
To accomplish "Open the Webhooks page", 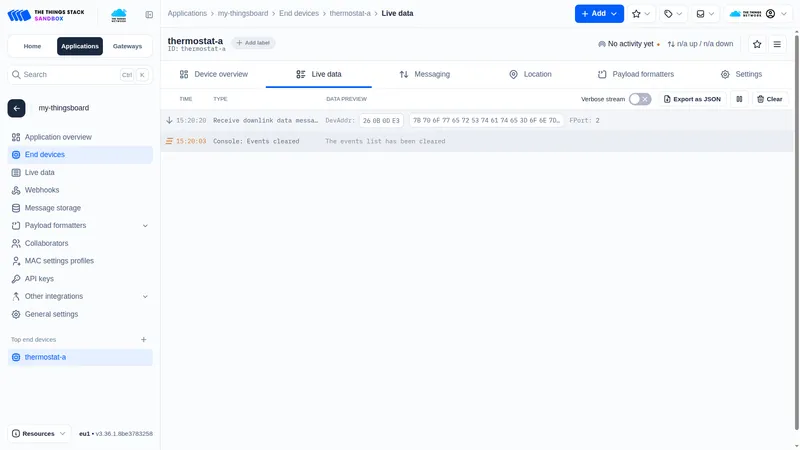I will click(80, 190).
